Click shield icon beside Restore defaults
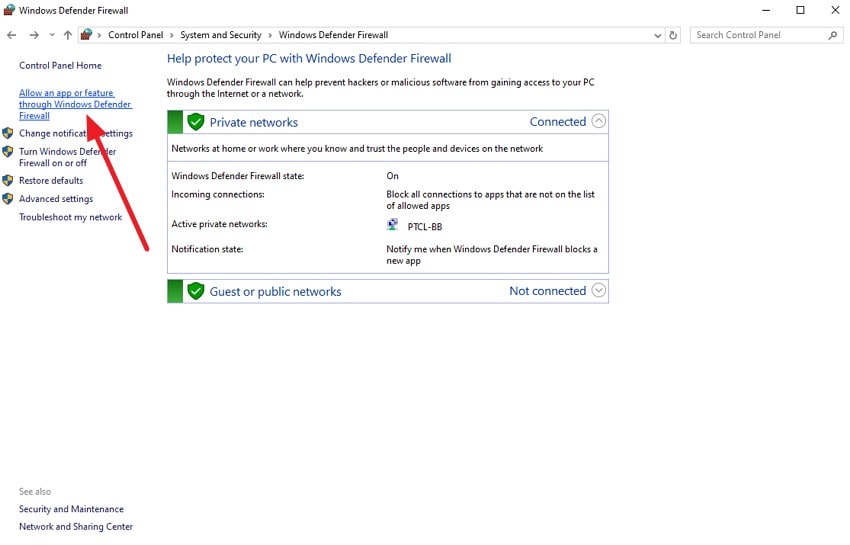850x545 pixels. click(x=8, y=180)
